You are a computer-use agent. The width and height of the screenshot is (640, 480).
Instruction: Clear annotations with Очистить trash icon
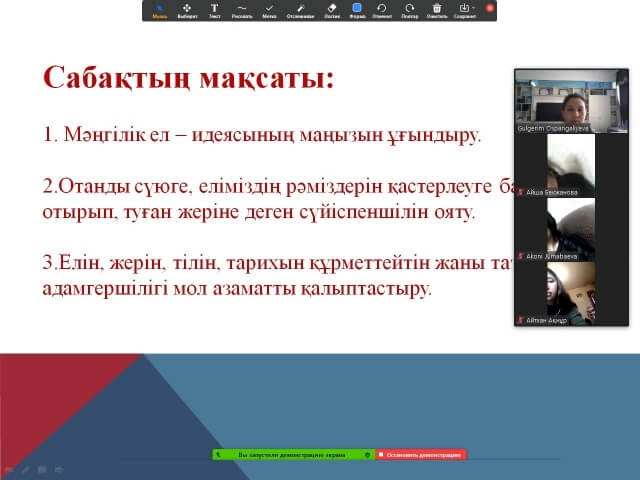click(437, 11)
